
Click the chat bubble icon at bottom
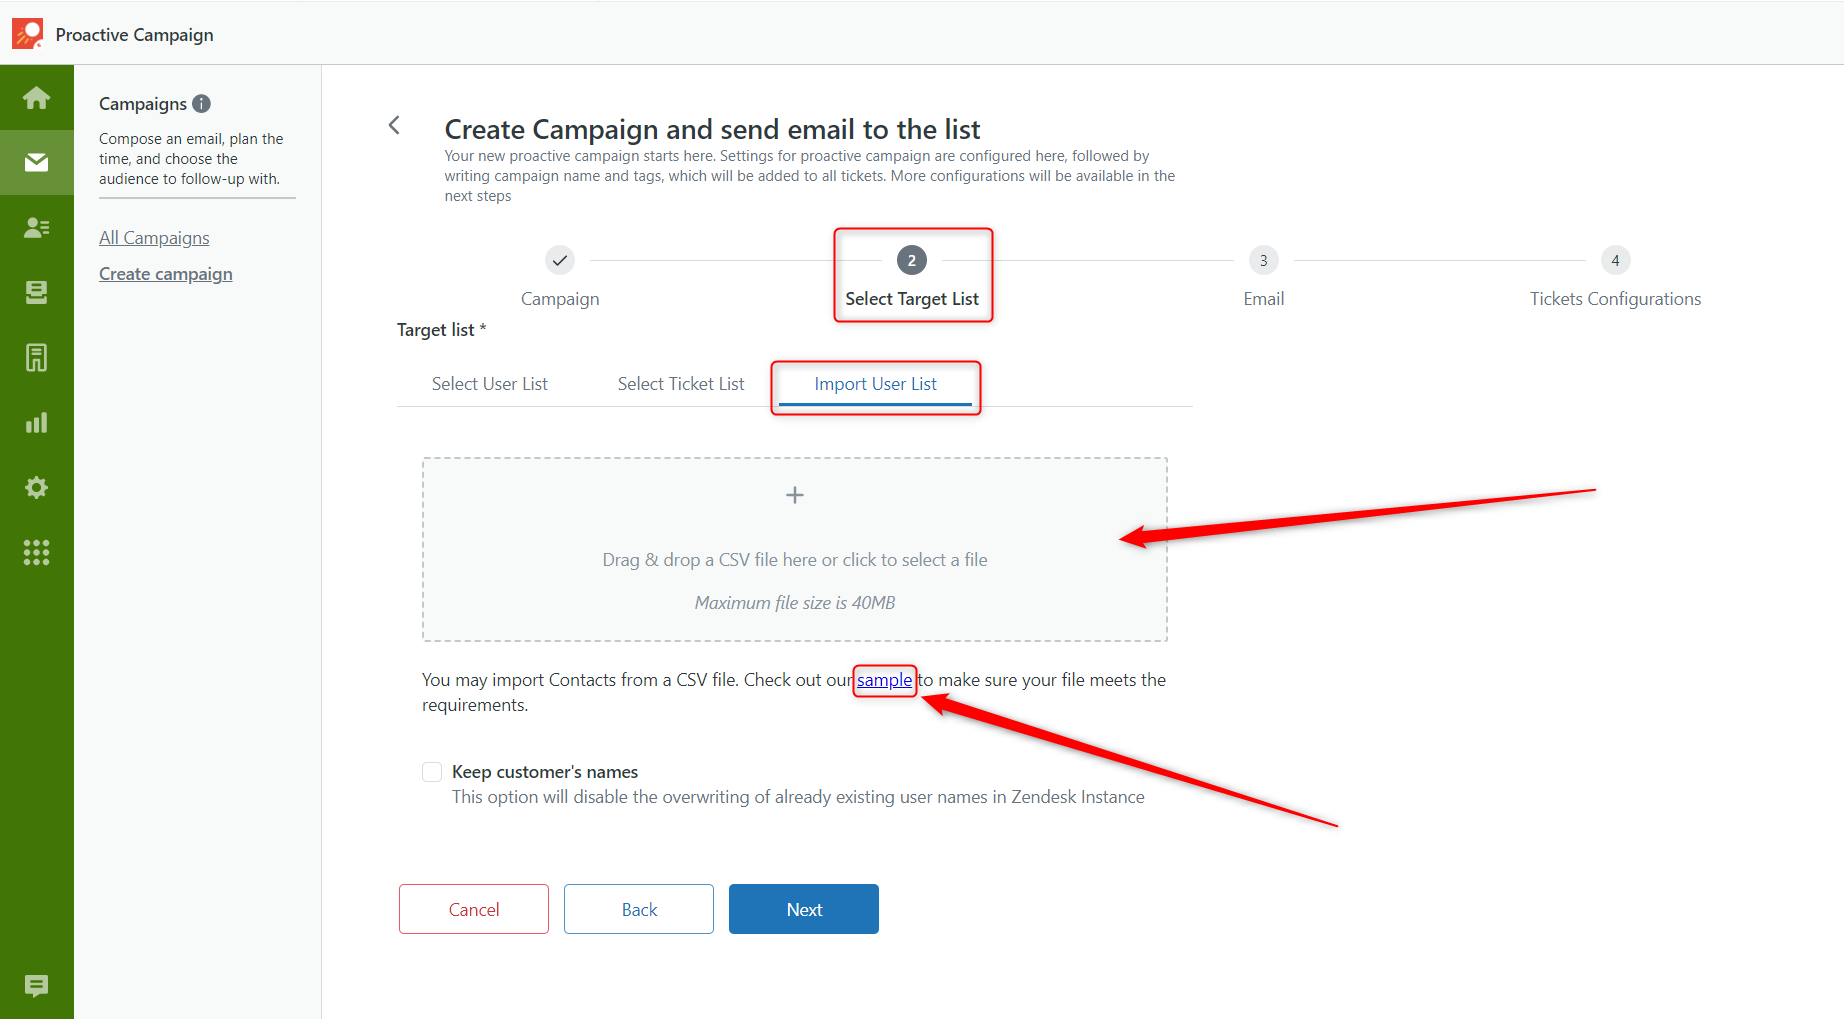coord(37,986)
